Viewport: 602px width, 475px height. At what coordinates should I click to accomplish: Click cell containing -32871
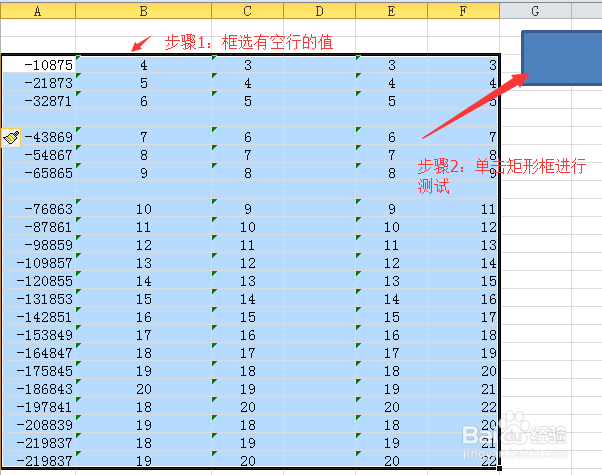[38, 101]
